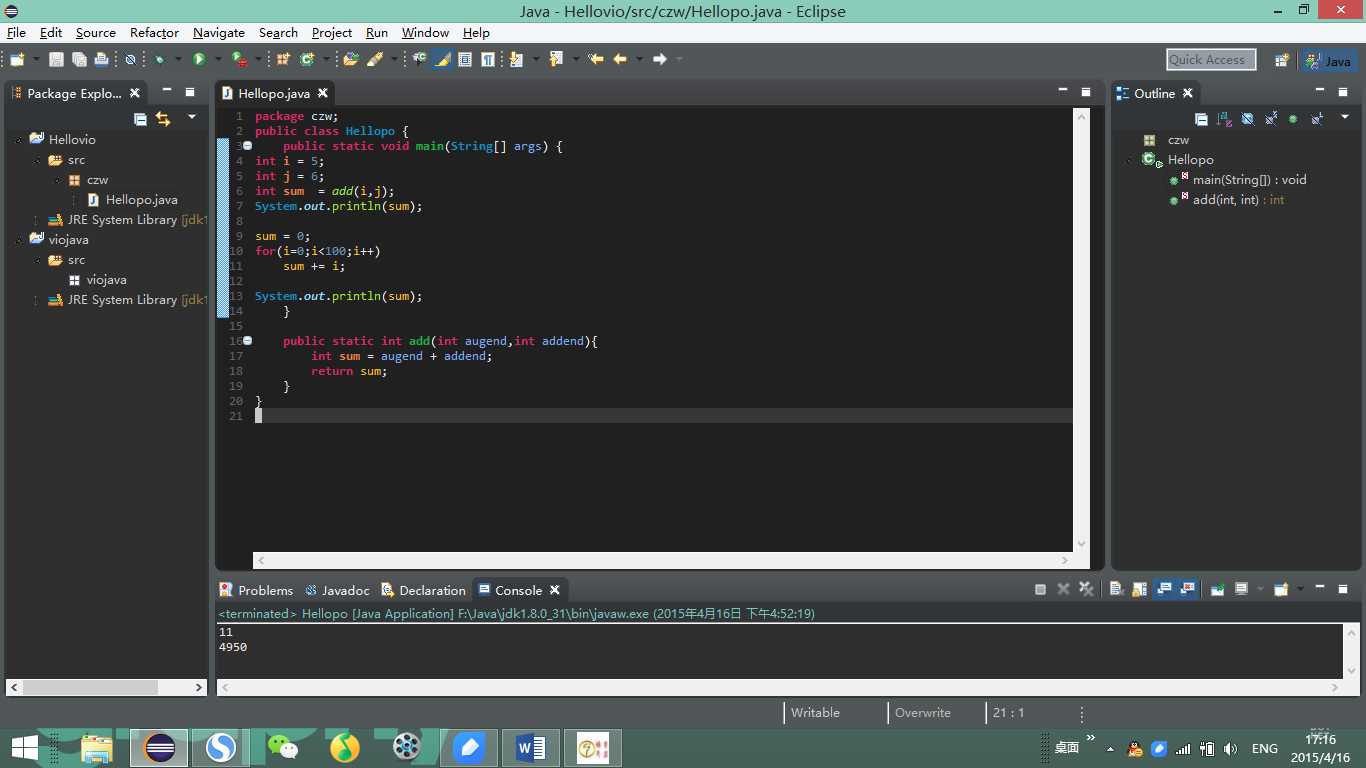Viewport: 1366px width, 768px height.
Task: Toggle Show Whitespace Characters
Action: click(x=488, y=59)
